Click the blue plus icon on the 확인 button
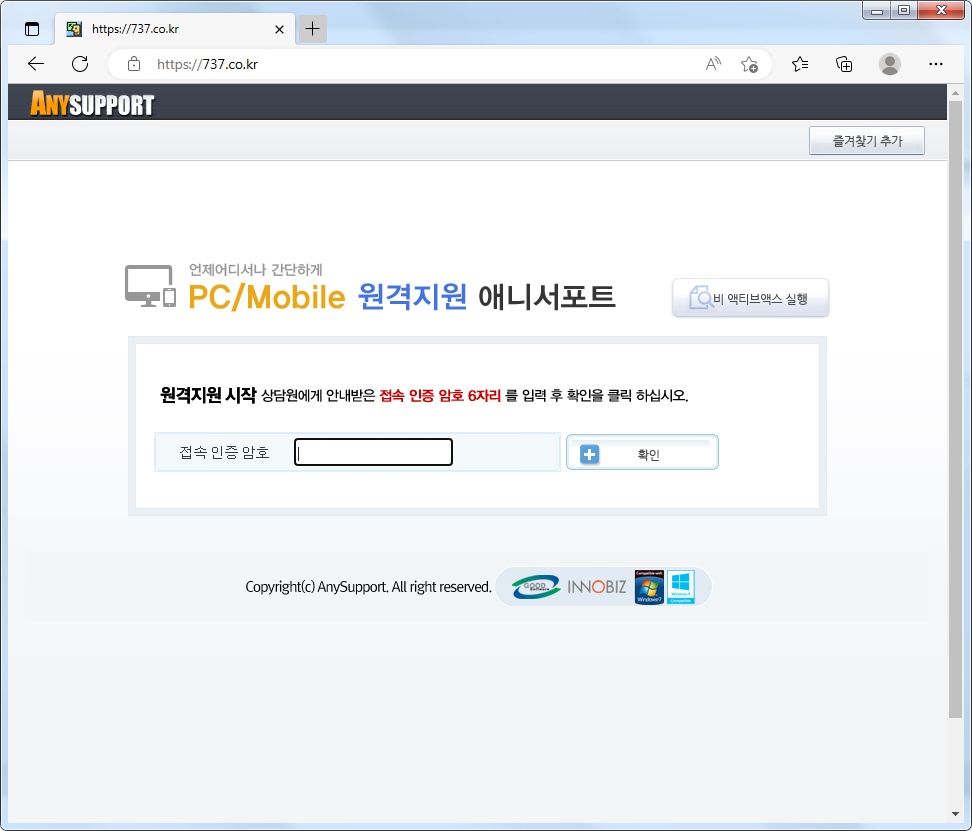972x831 pixels. (590, 454)
